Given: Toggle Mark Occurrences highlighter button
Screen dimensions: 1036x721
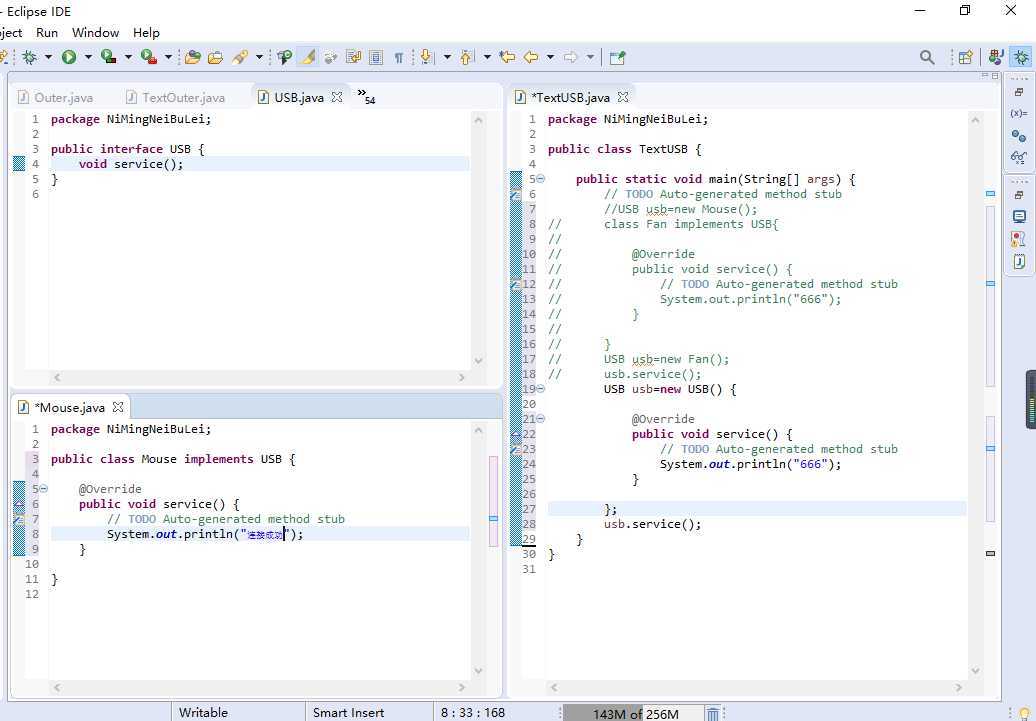Looking at the screenshot, I should click(x=308, y=57).
